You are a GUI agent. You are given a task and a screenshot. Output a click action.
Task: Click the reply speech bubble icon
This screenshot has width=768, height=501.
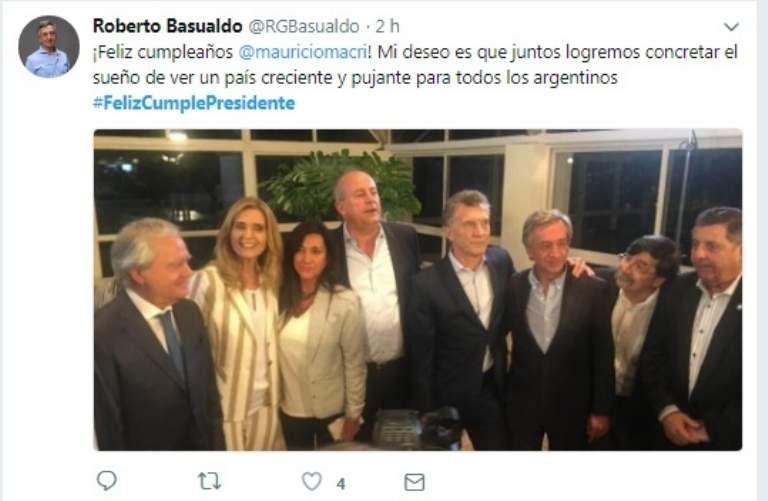point(107,481)
